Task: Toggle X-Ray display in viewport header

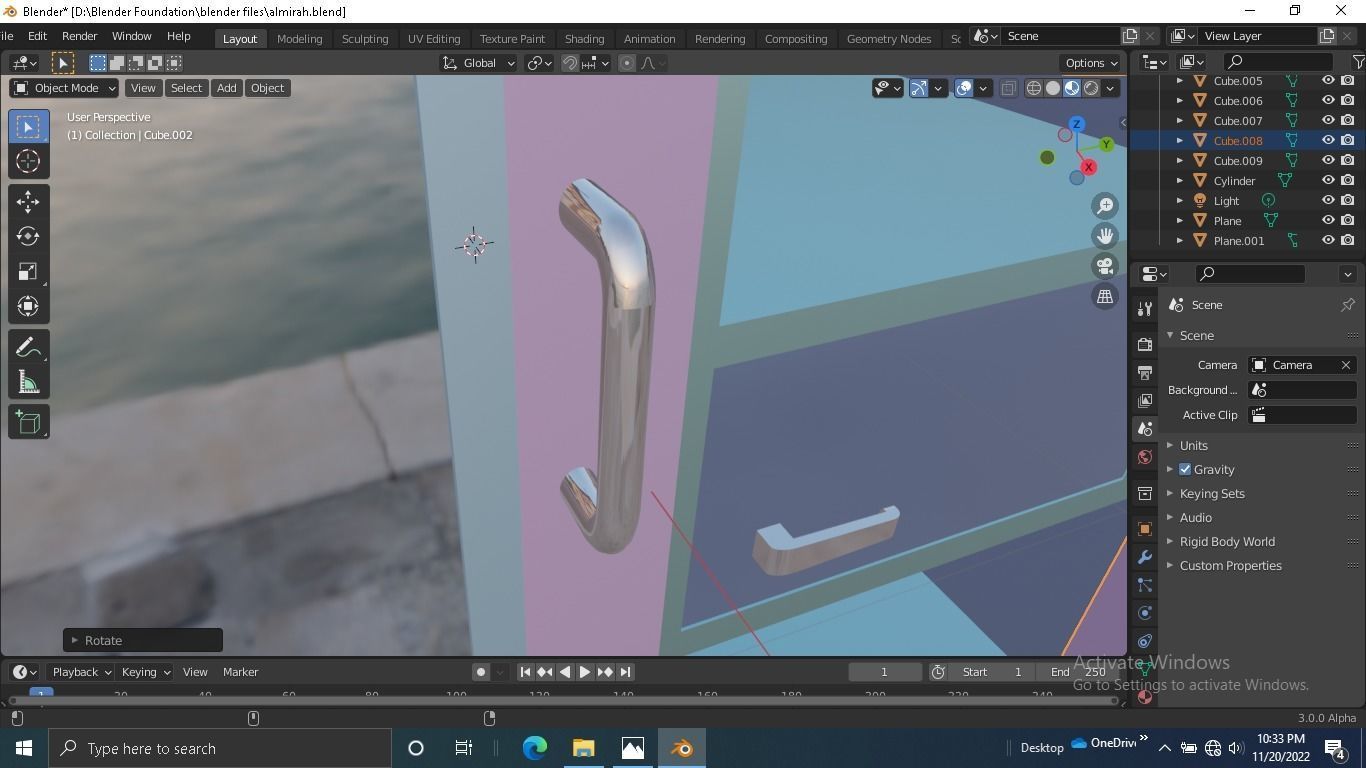Action: 1008,88
